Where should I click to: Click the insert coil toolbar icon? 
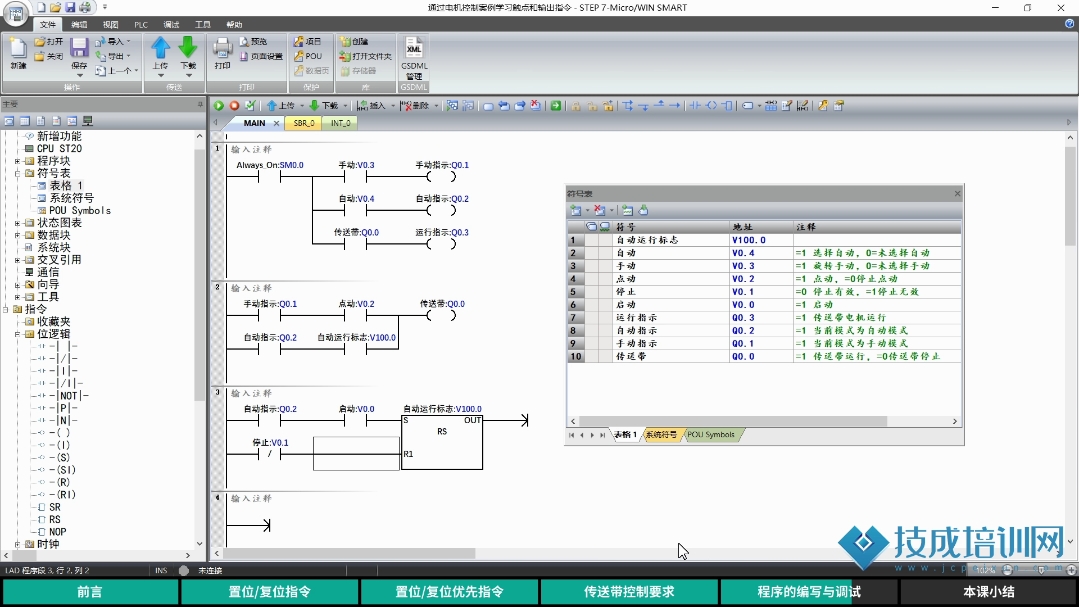[711, 105]
